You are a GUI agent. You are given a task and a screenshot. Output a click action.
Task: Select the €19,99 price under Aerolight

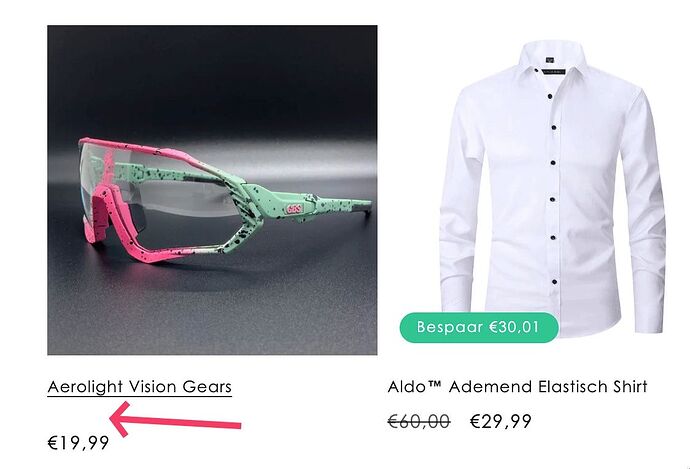tap(78, 443)
